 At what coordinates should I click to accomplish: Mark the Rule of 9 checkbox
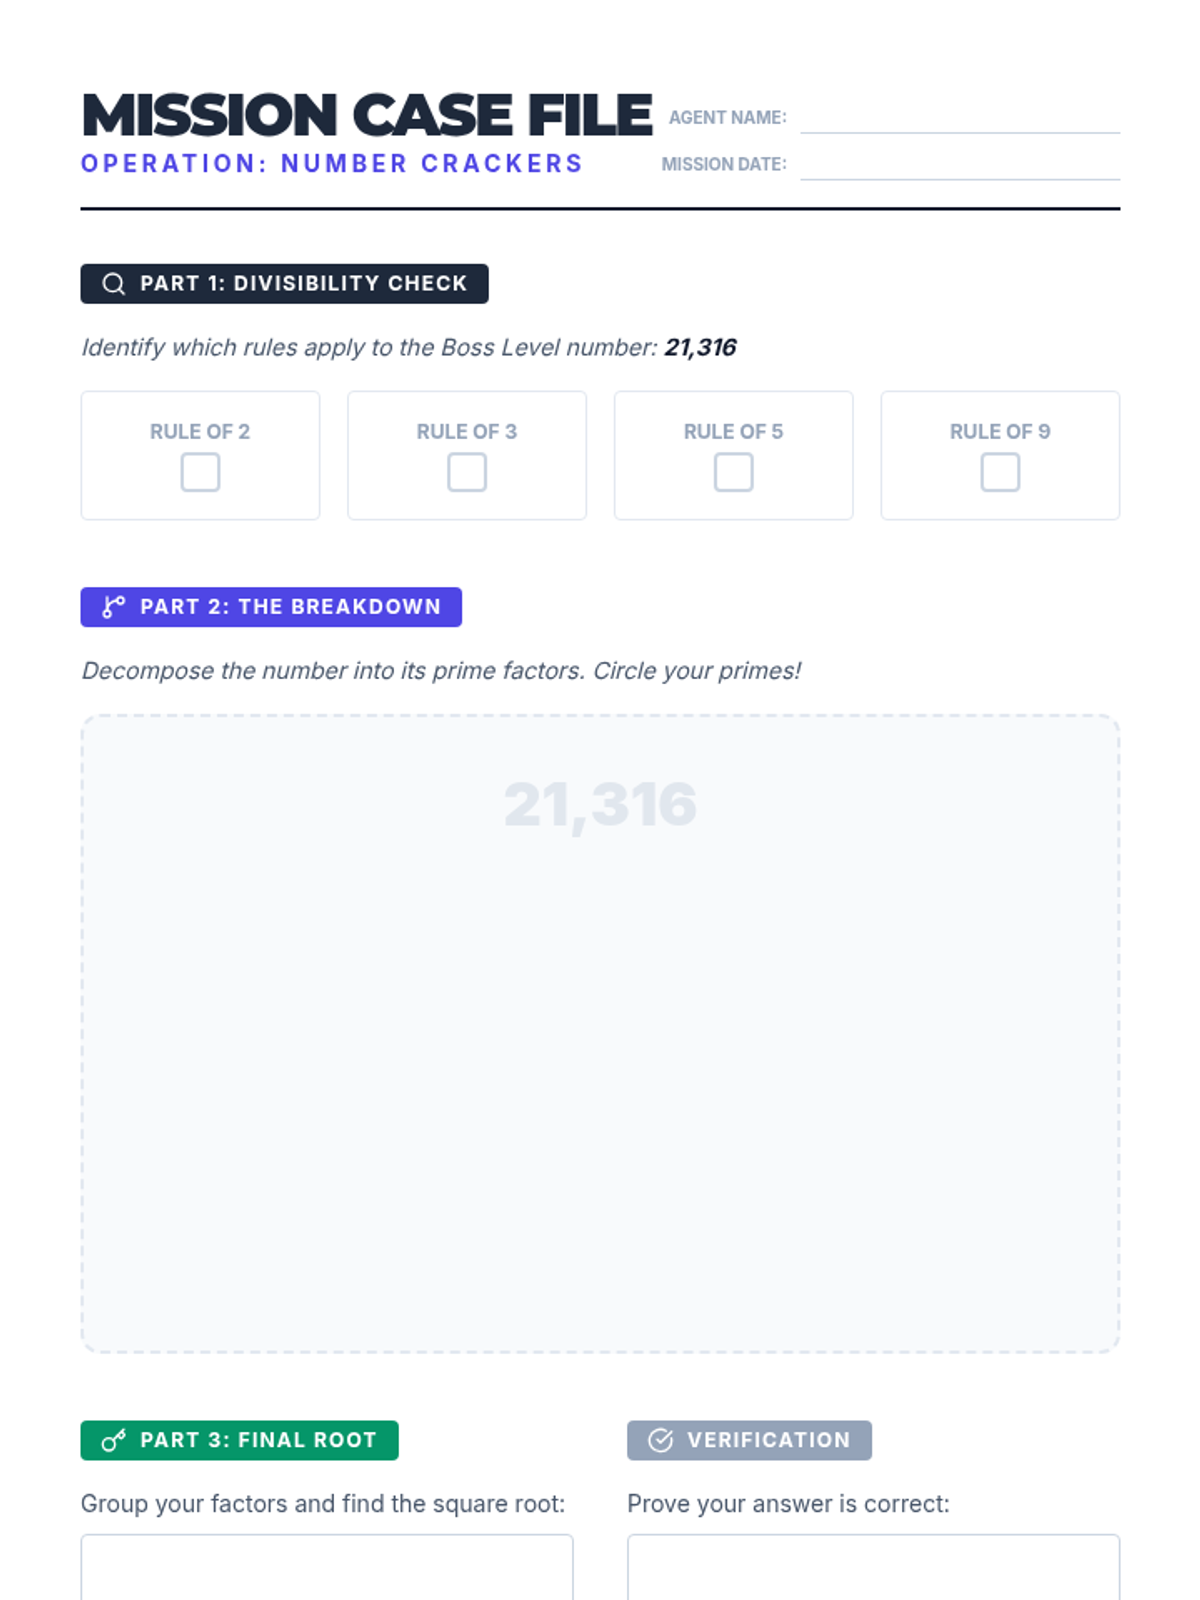tap(1000, 472)
